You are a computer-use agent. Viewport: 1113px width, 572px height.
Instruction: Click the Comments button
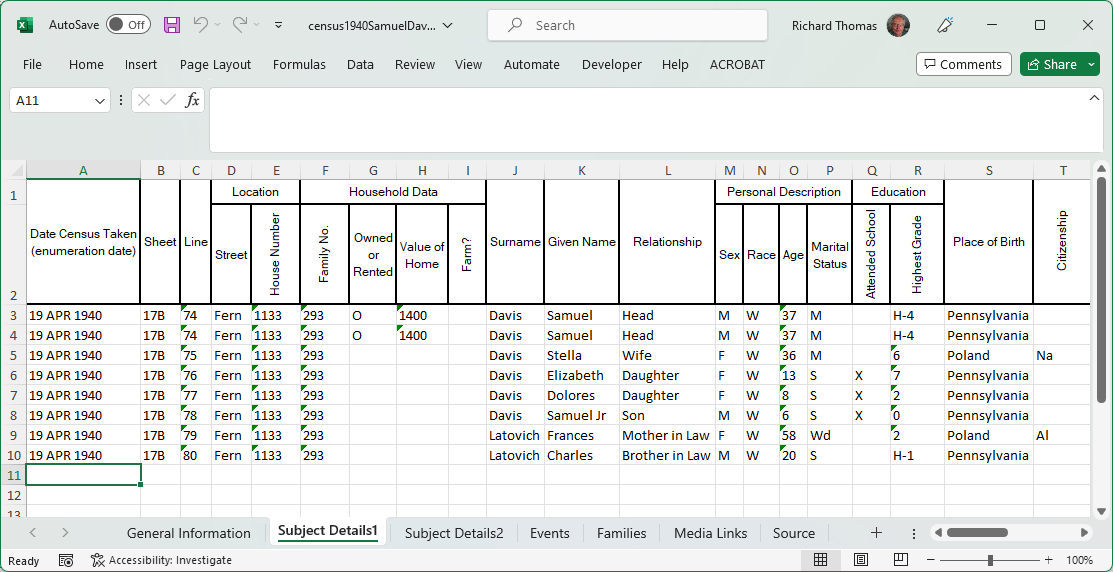pyautogui.click(x=963, y=64)
